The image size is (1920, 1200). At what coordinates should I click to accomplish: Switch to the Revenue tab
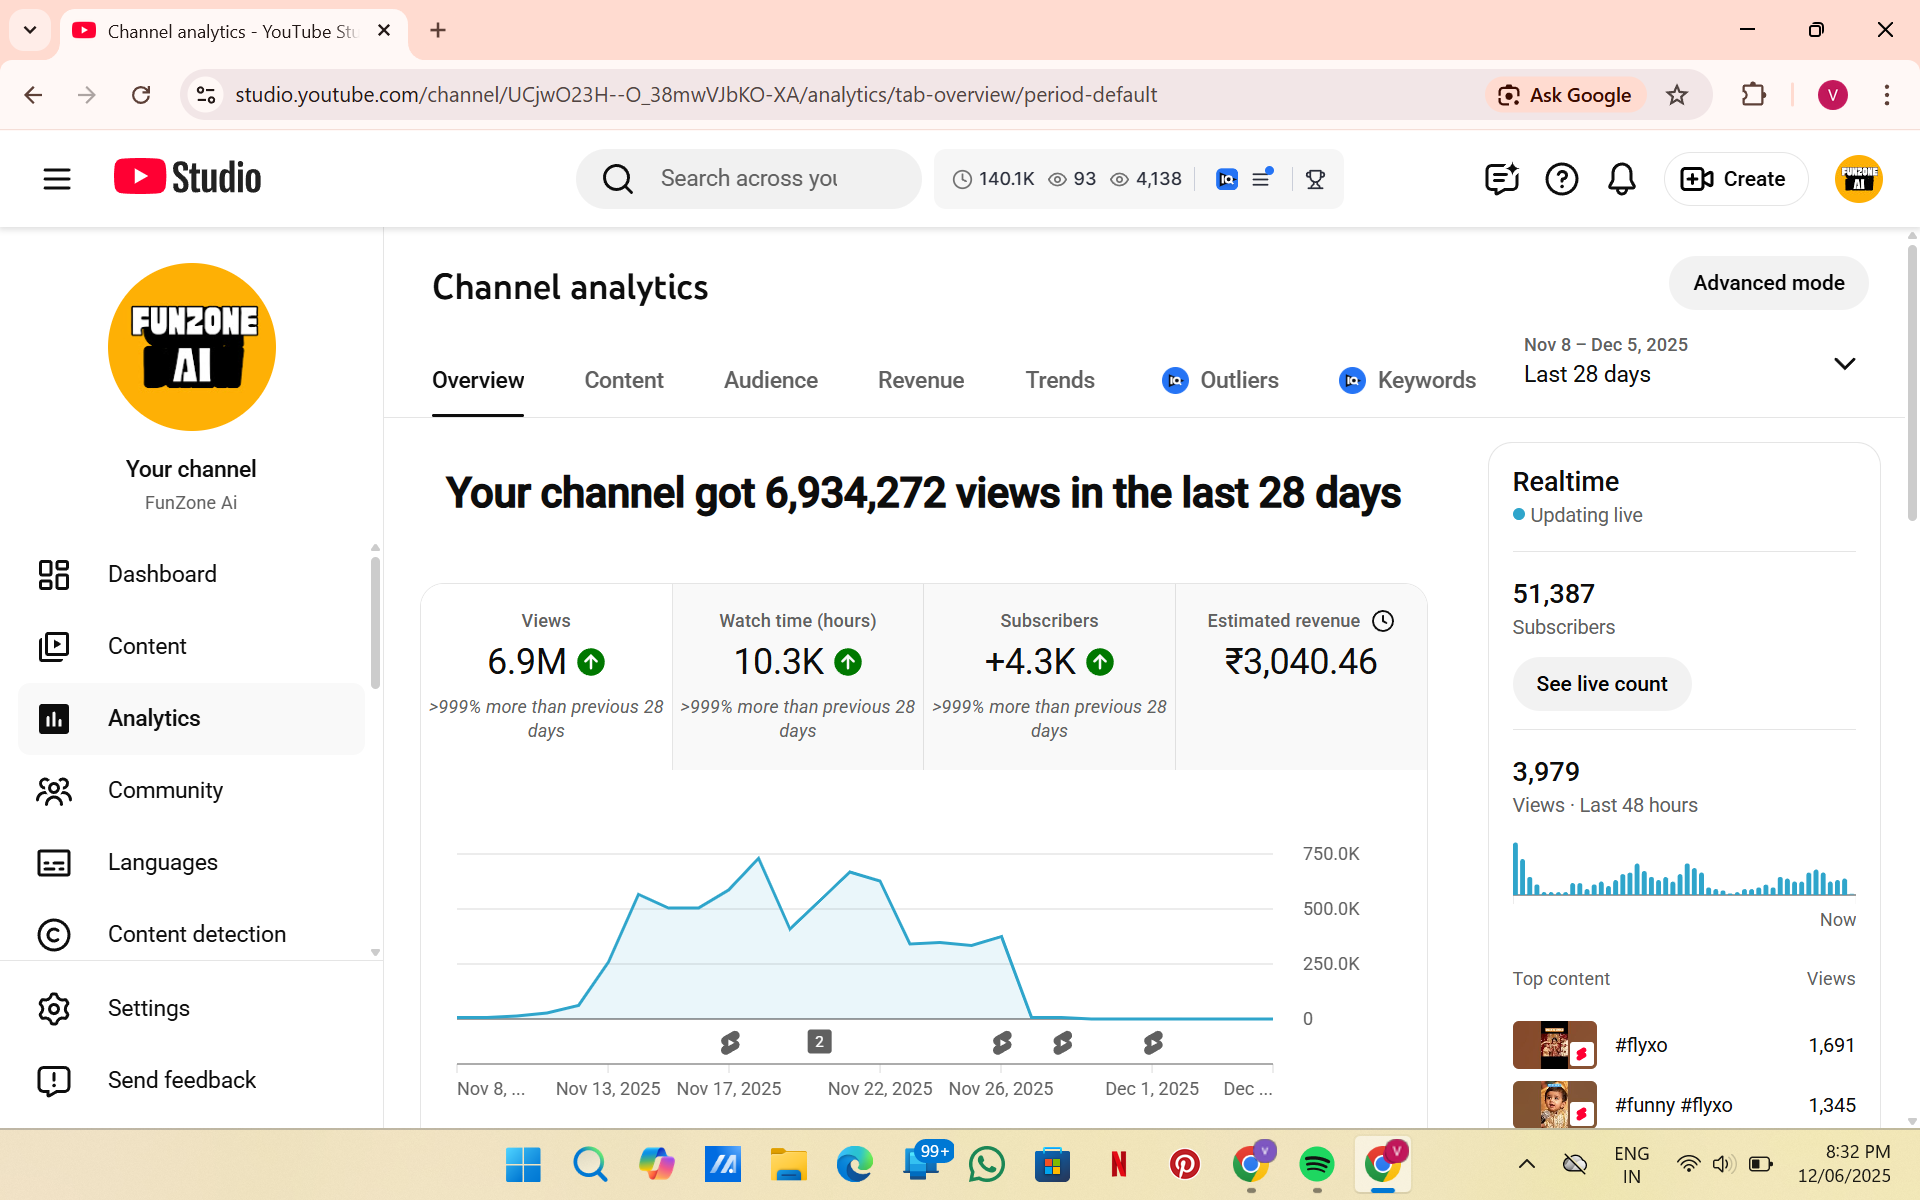[920, 380]
